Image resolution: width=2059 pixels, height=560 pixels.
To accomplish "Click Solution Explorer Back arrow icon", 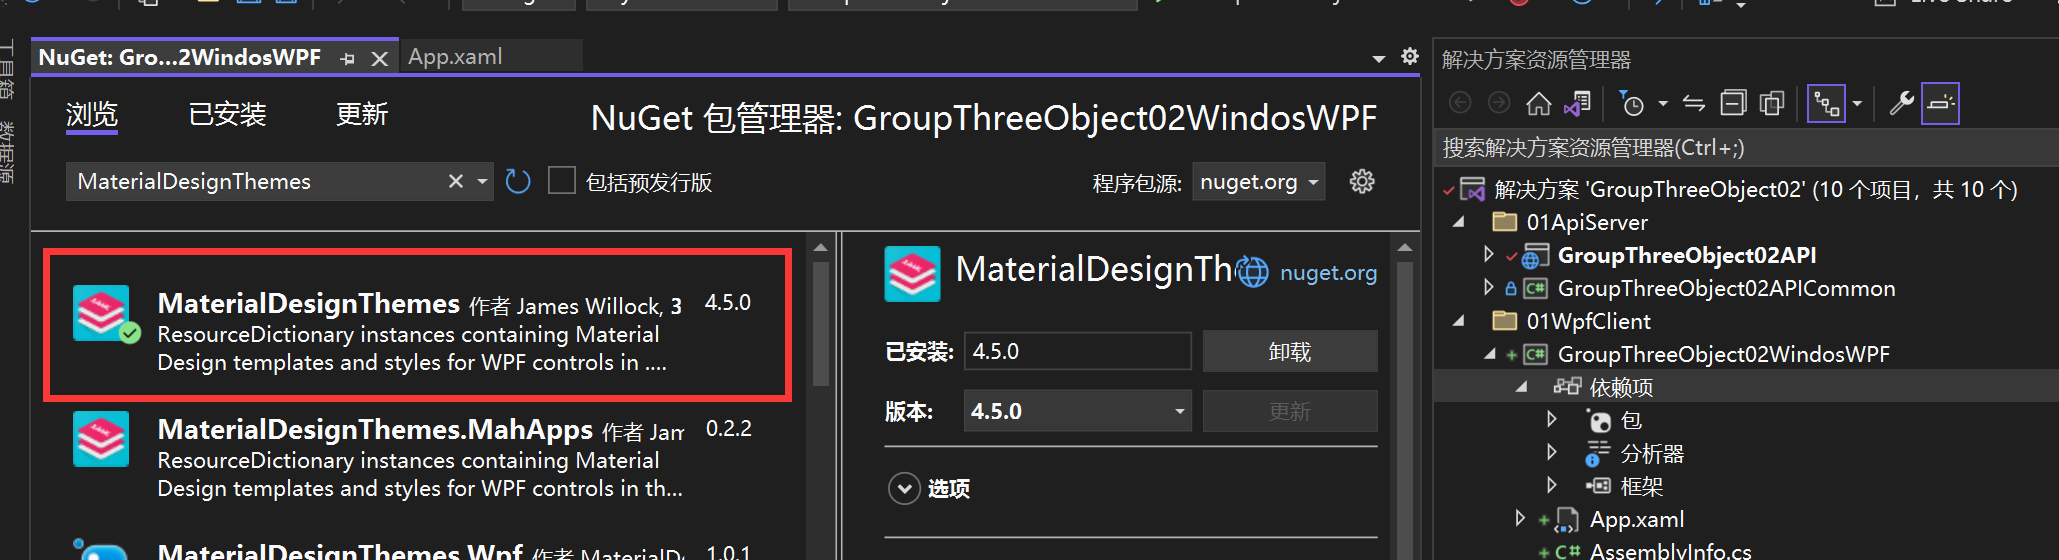I will [x=1460, y=103].
